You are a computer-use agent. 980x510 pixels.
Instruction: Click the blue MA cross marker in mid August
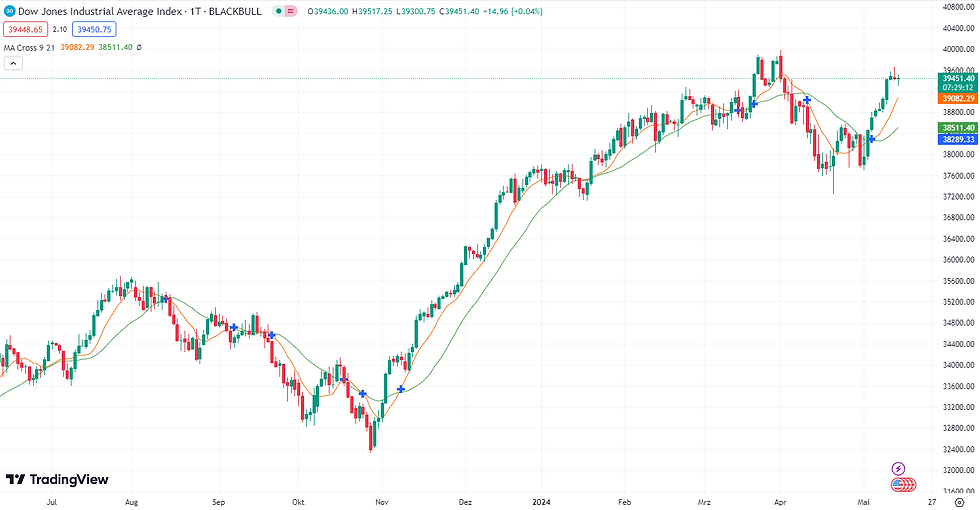166,299
